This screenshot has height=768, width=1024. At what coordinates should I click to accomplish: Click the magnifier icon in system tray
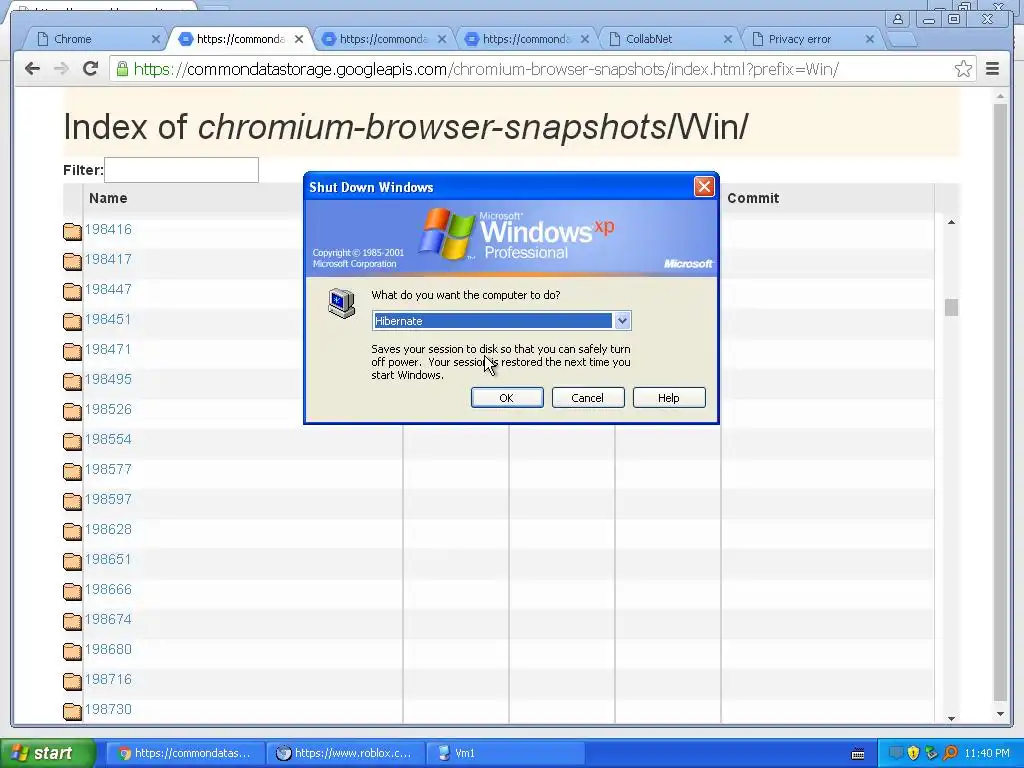point(950,753)
